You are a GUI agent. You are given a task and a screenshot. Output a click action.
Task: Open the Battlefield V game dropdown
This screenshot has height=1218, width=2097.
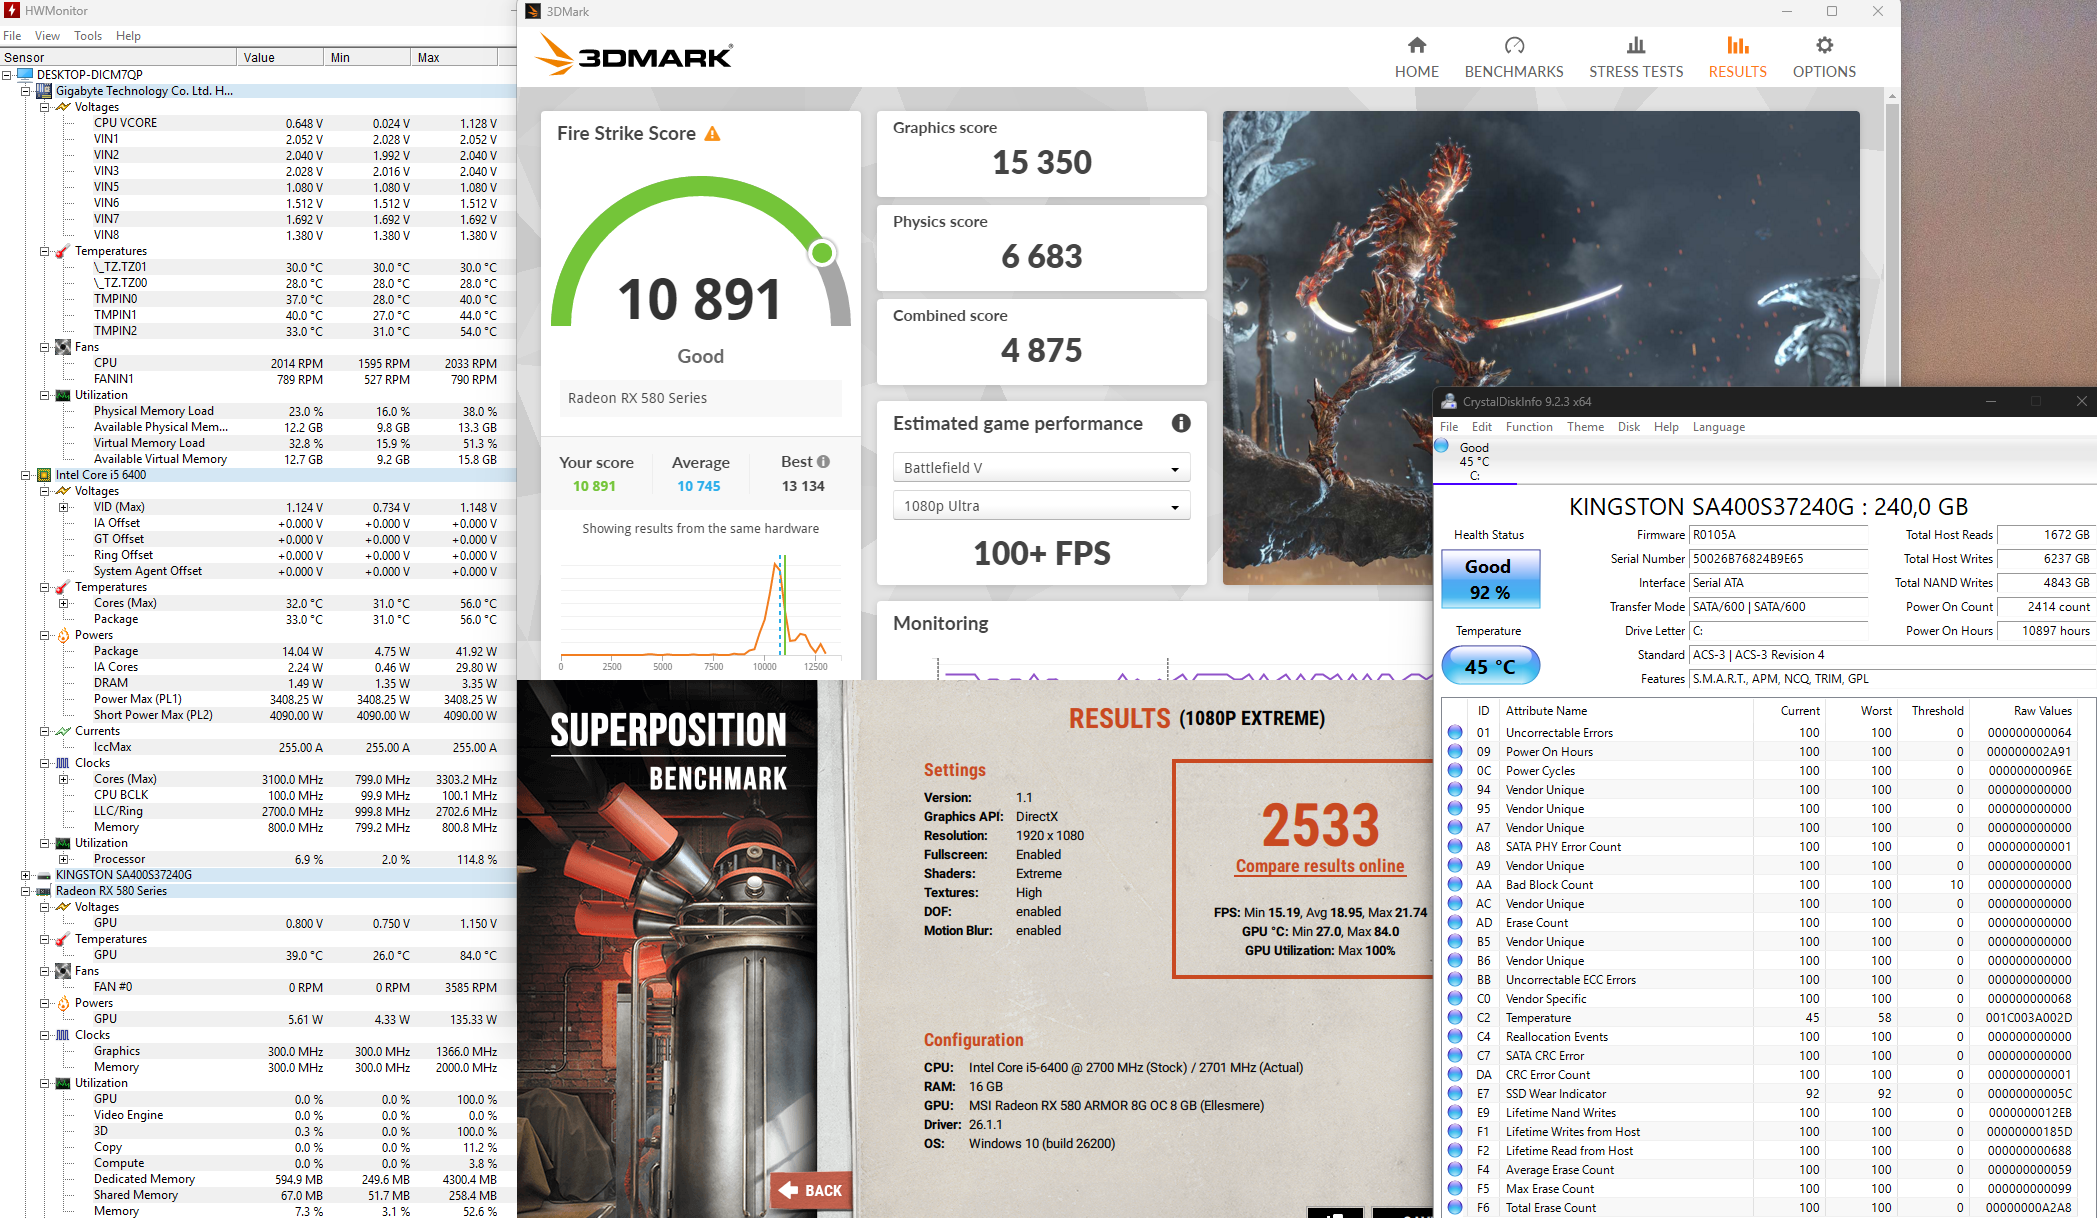click(x=1040, y=468)
